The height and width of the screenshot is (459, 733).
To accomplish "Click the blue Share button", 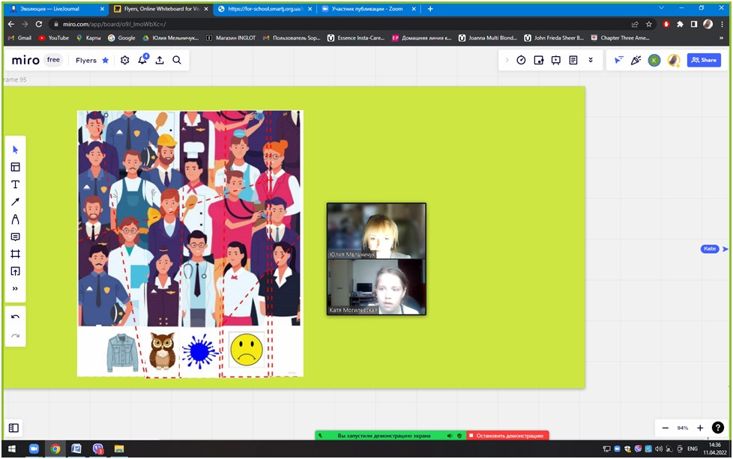I will (x=704, y=60).
